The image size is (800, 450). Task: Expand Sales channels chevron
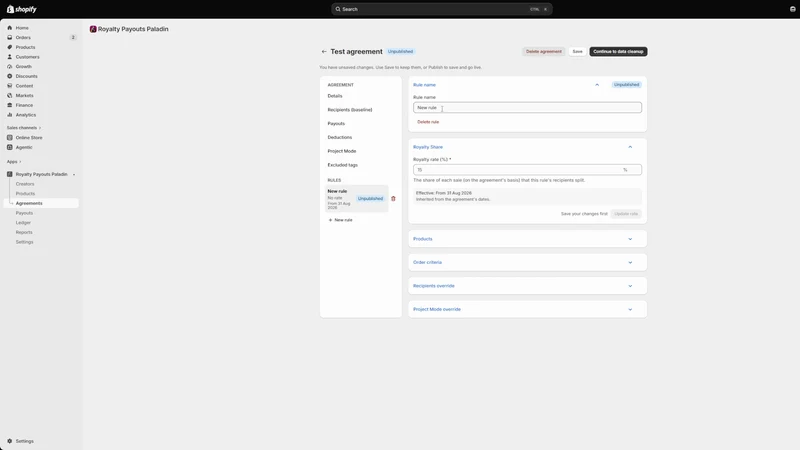[x=40, y=128]
